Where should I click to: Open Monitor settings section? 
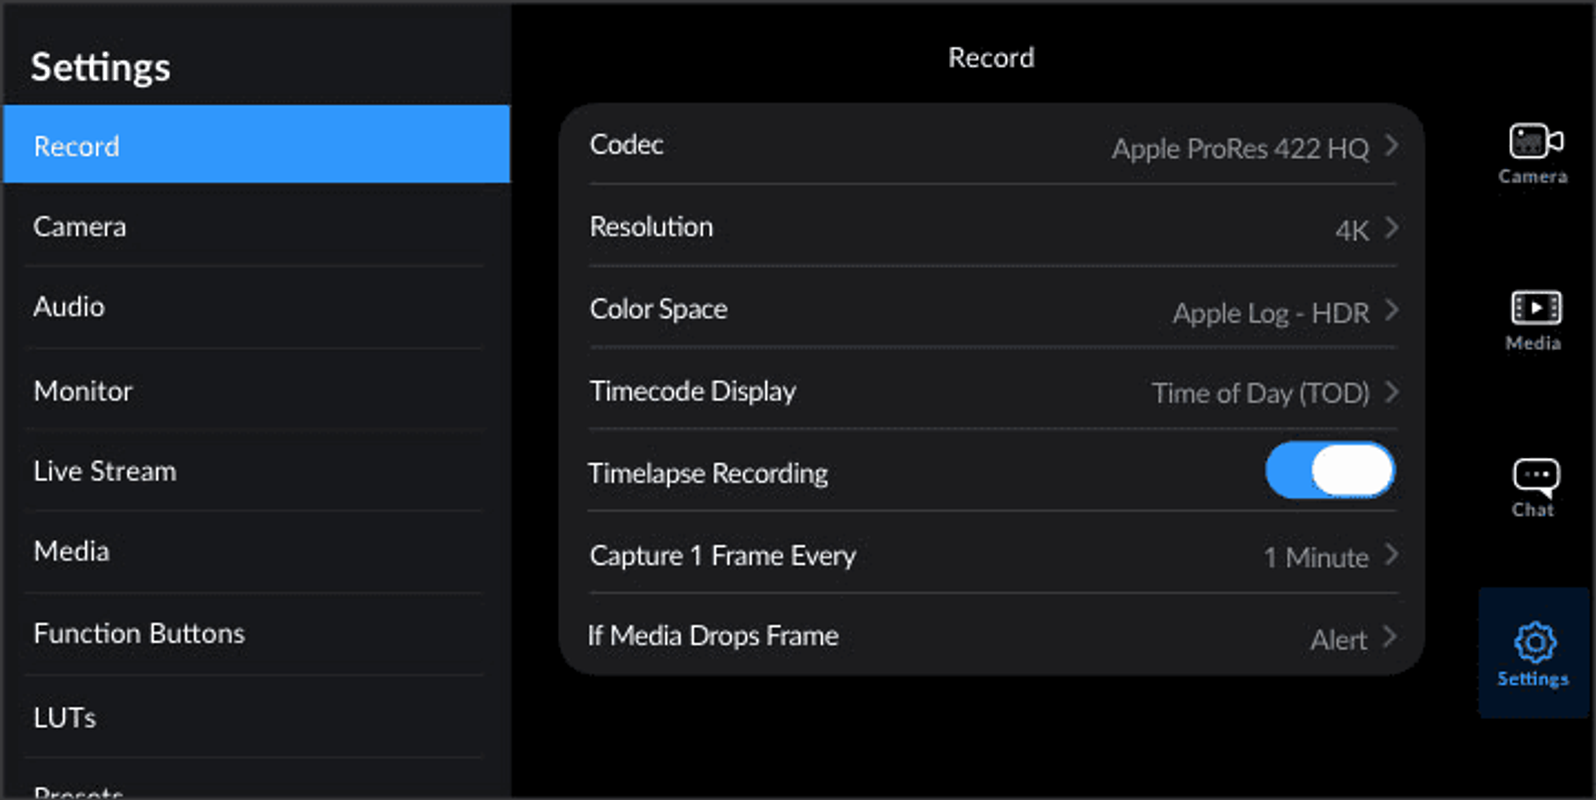click(256, 390)
